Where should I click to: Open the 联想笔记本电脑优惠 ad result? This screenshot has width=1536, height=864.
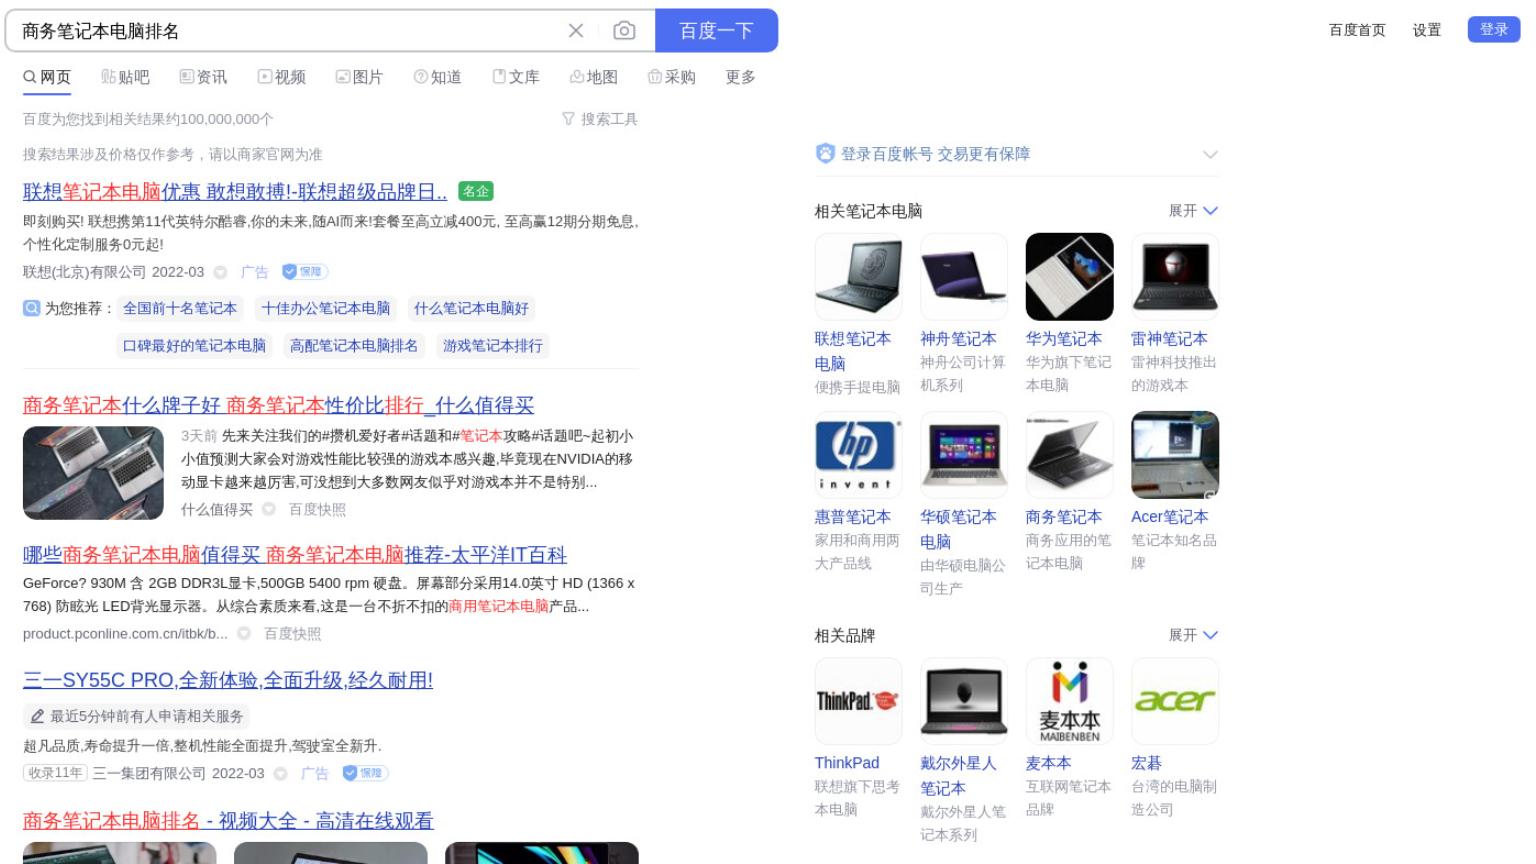click(235, 191)
